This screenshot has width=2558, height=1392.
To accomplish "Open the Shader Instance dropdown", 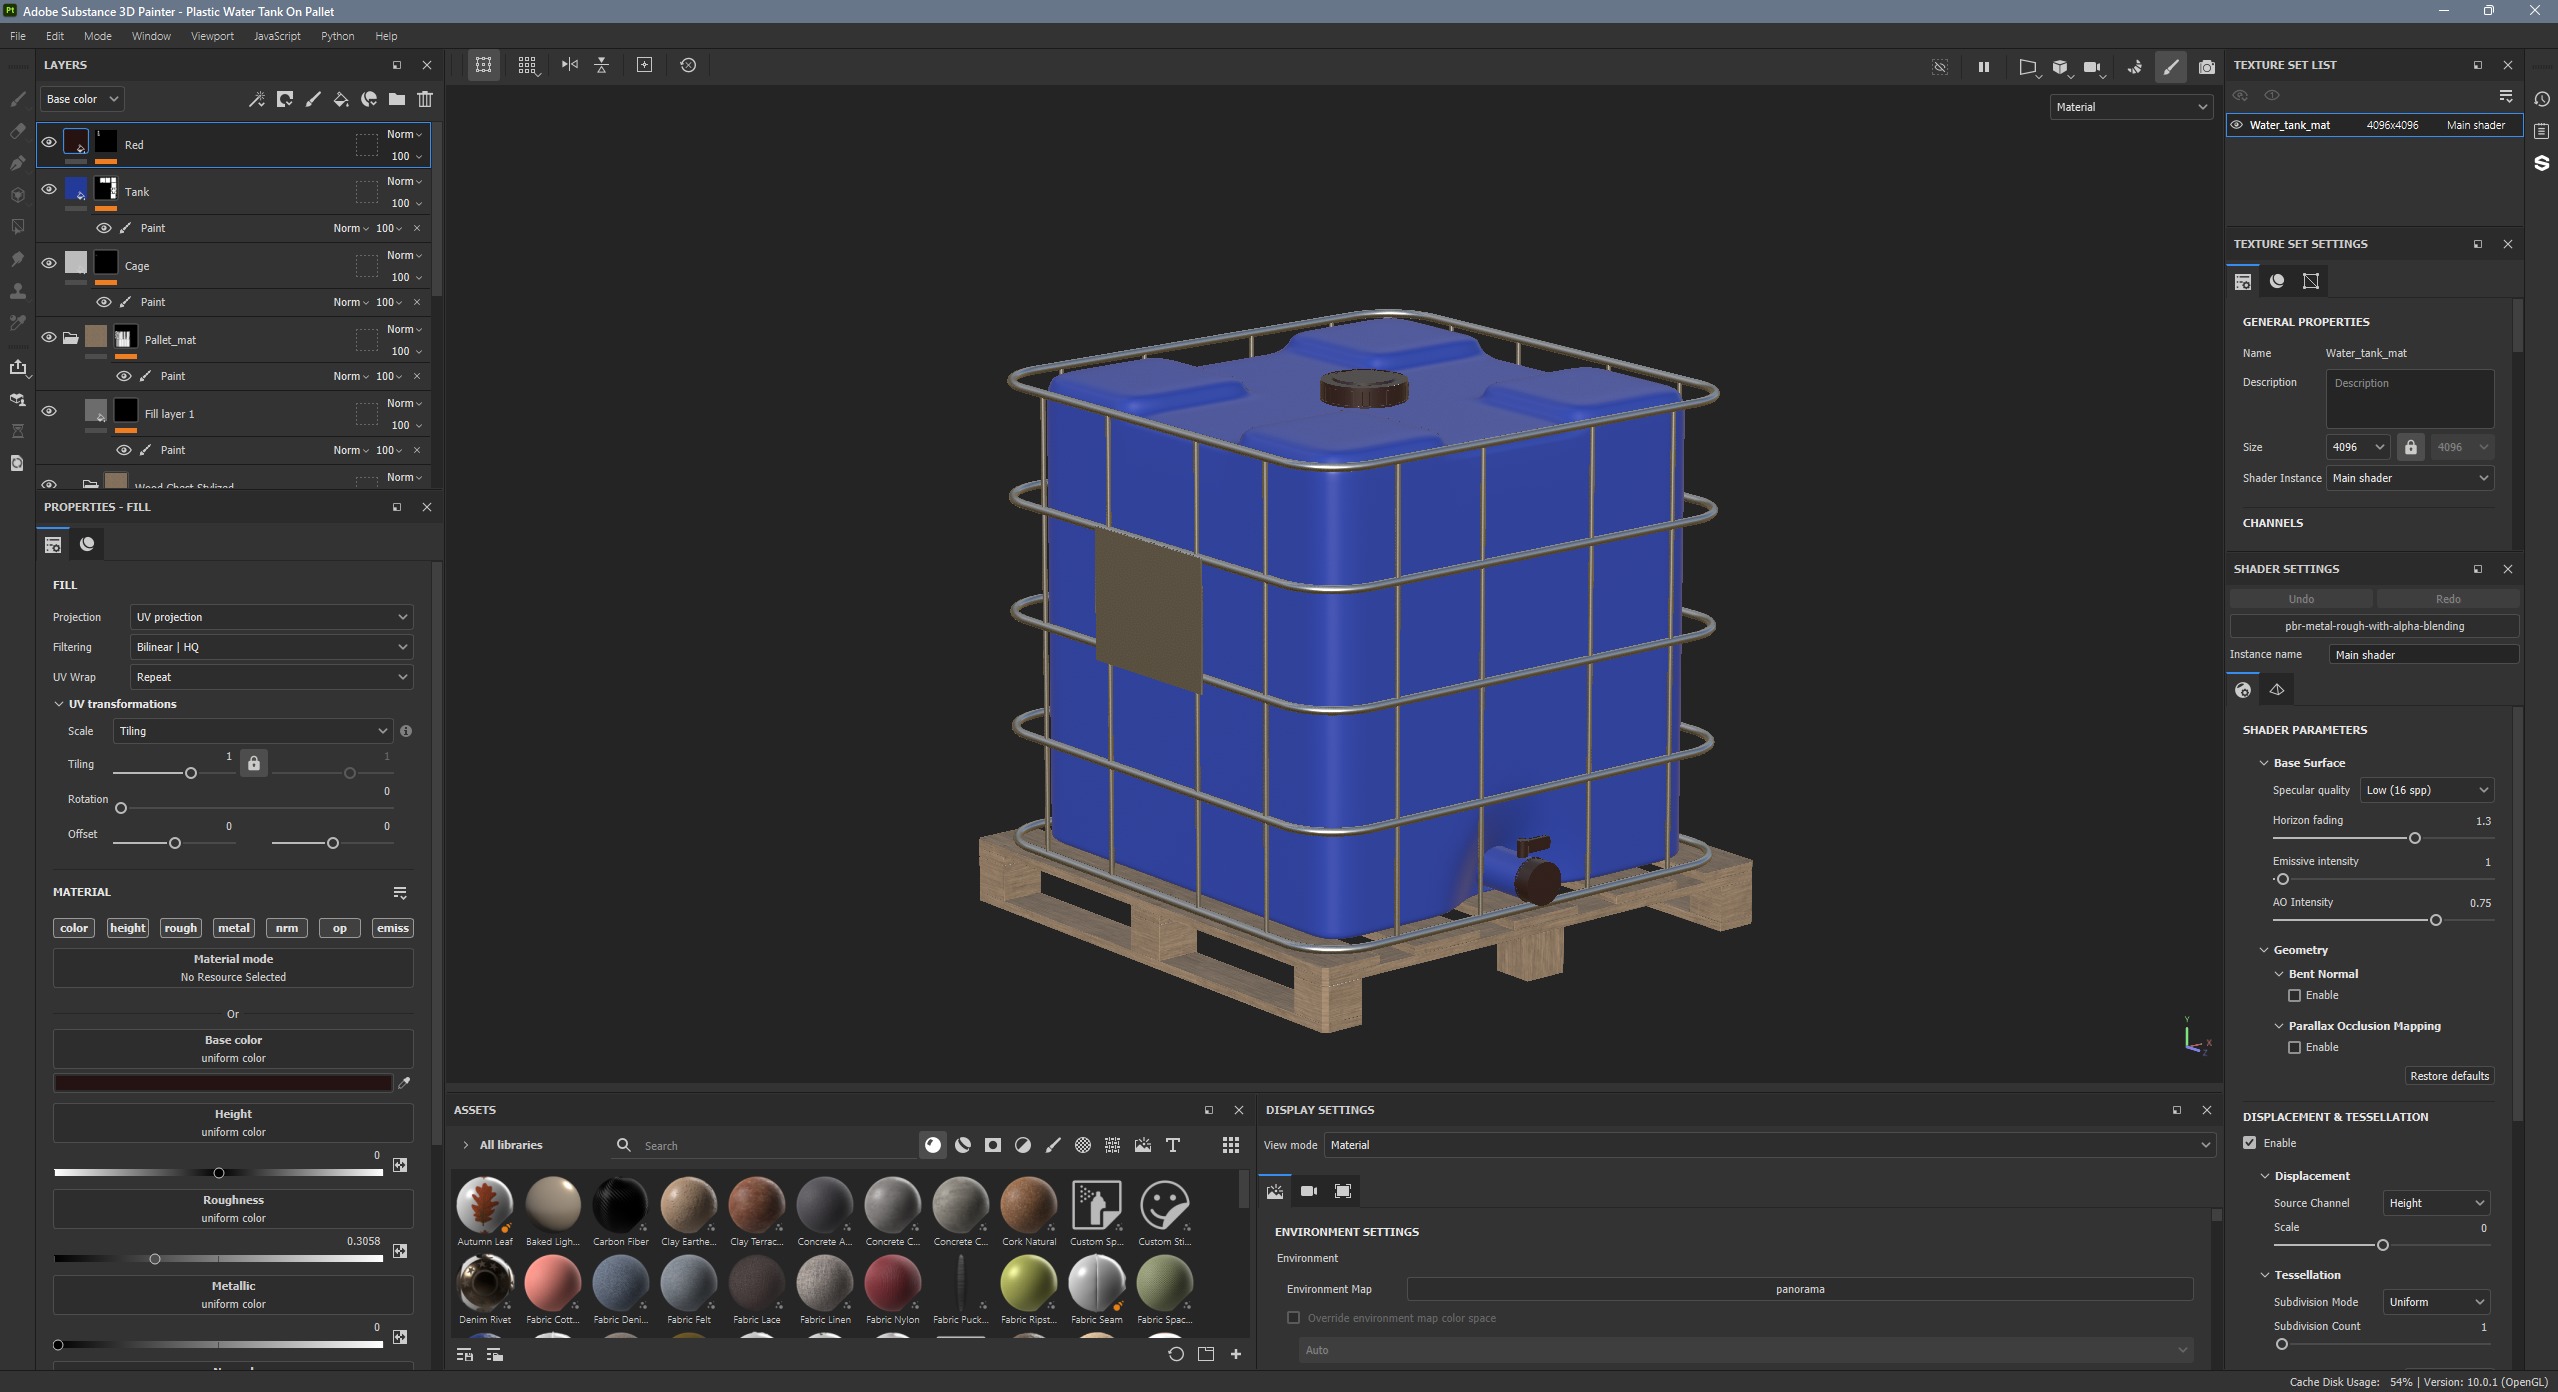I will 2410,478.
